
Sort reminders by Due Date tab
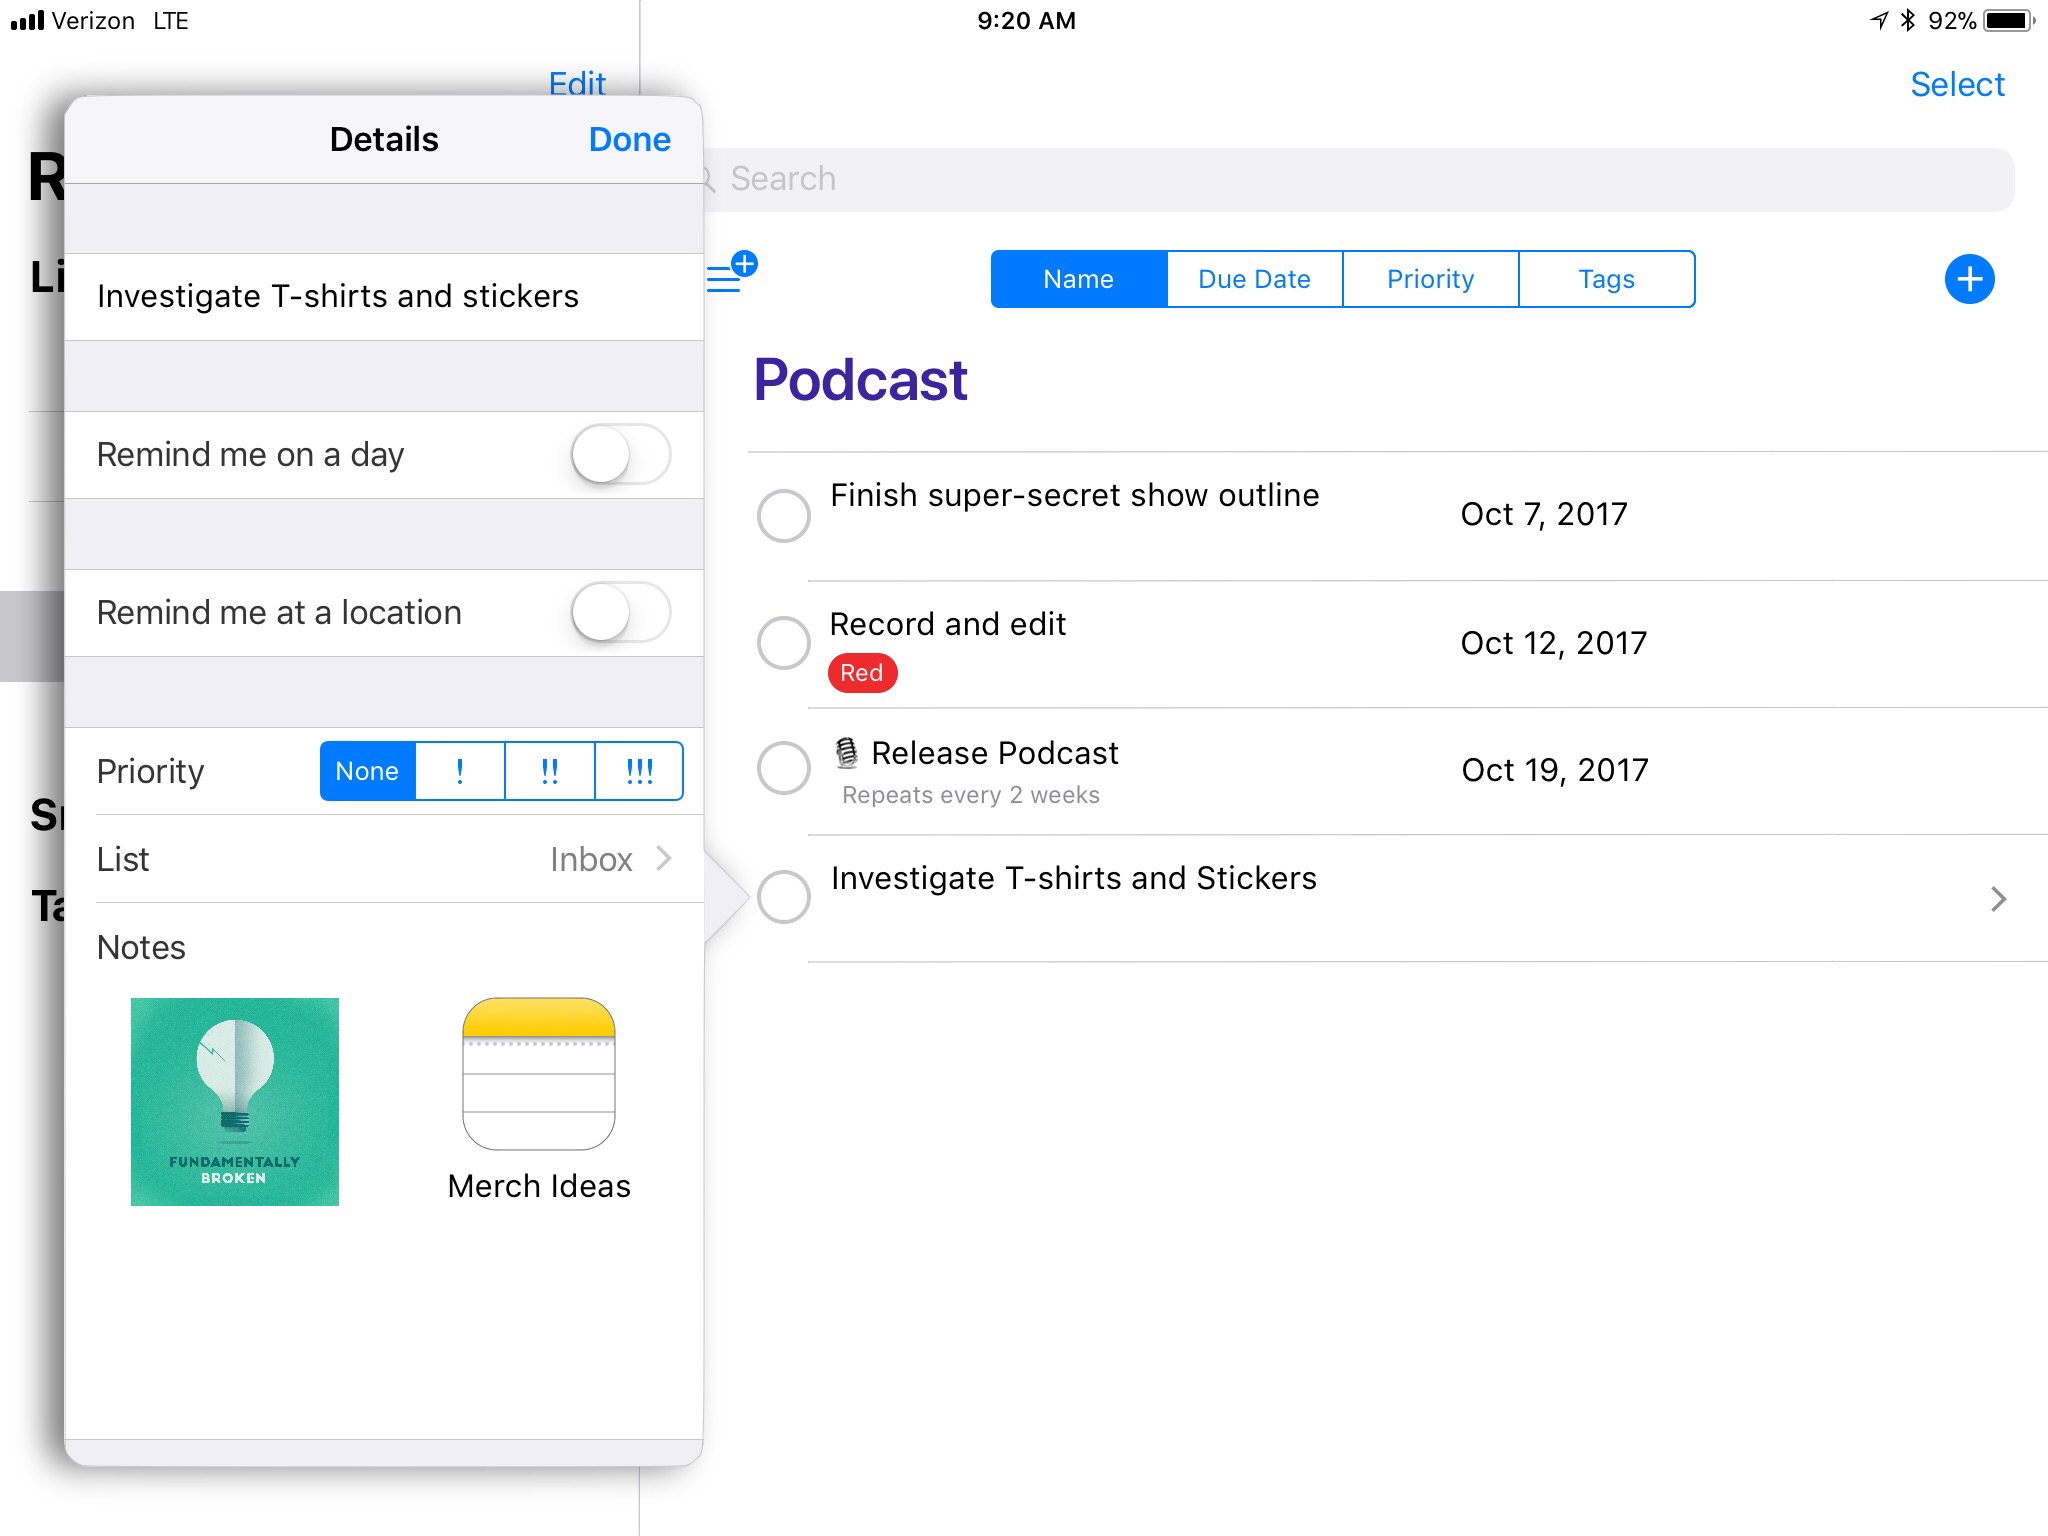click(1254, 279)
